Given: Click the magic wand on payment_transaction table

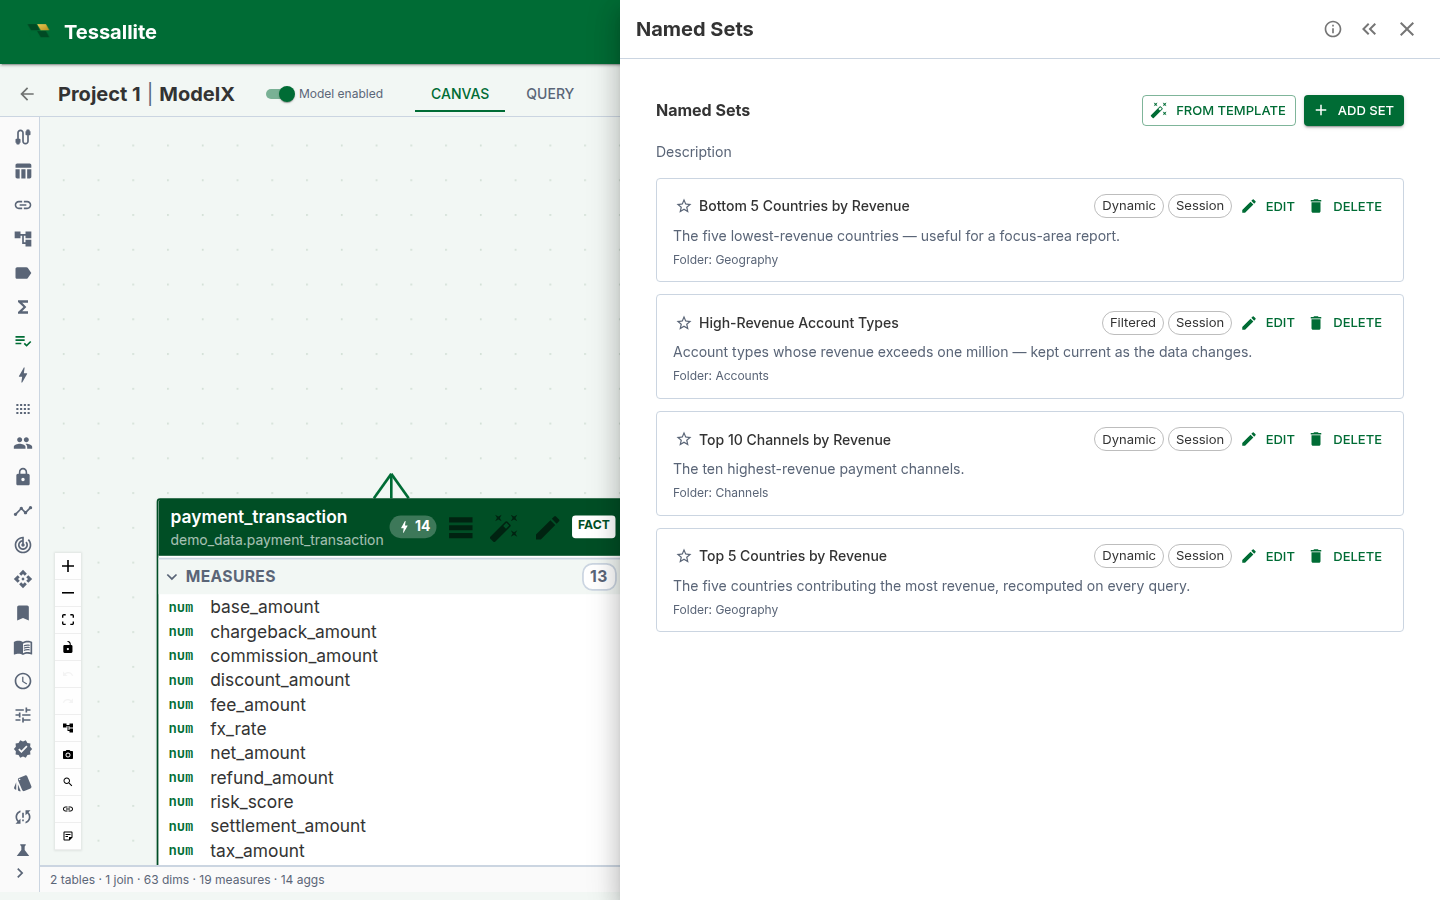Looking at the screenshot, I should tap(504, 527).
